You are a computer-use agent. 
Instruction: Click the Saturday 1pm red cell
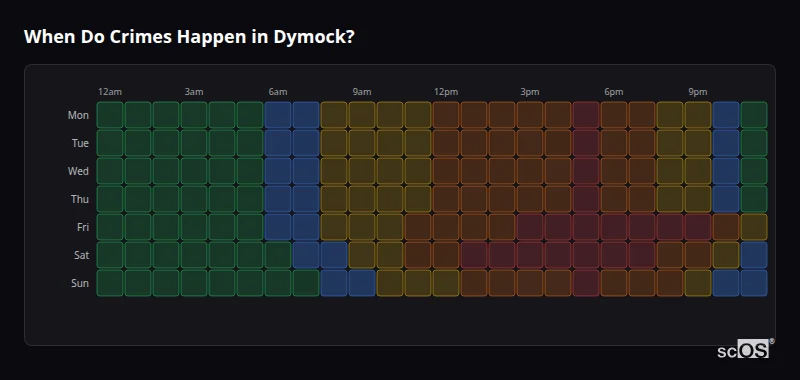pos(474,255)
